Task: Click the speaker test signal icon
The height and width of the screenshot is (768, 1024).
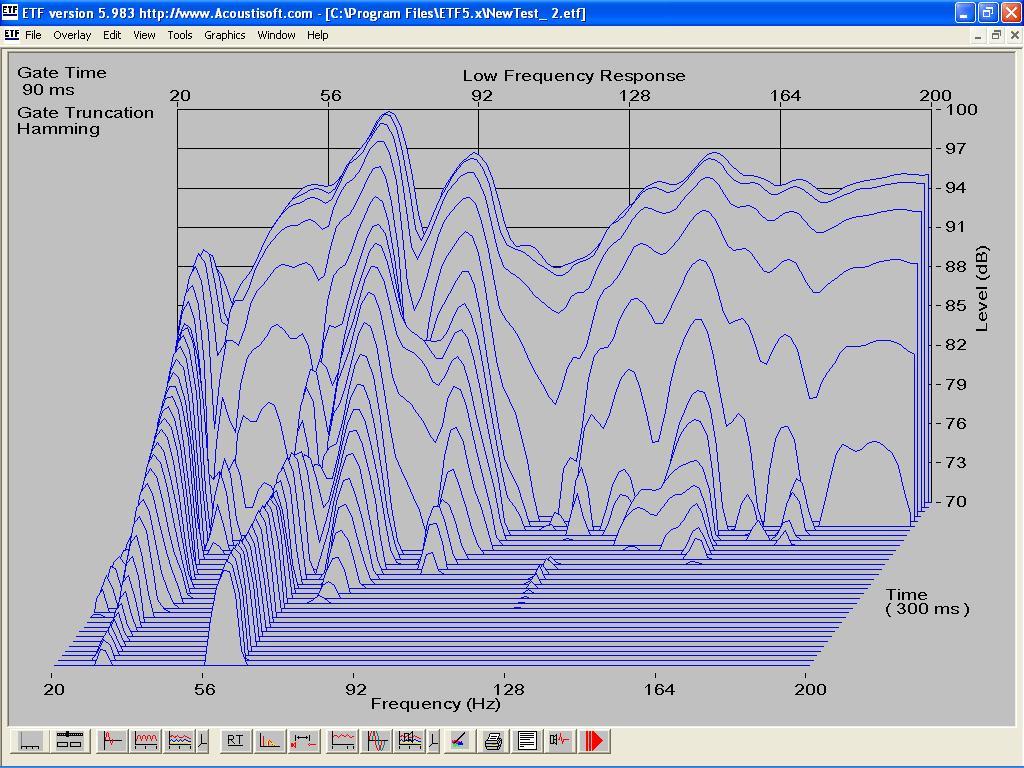Action: coord(560,741)
